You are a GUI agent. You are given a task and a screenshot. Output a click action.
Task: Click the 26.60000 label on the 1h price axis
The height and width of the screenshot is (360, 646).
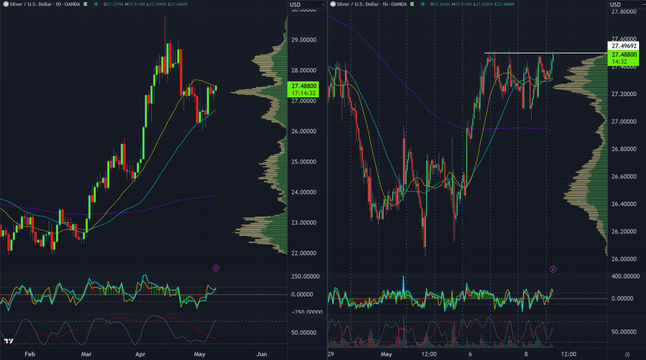click(624, 176)
